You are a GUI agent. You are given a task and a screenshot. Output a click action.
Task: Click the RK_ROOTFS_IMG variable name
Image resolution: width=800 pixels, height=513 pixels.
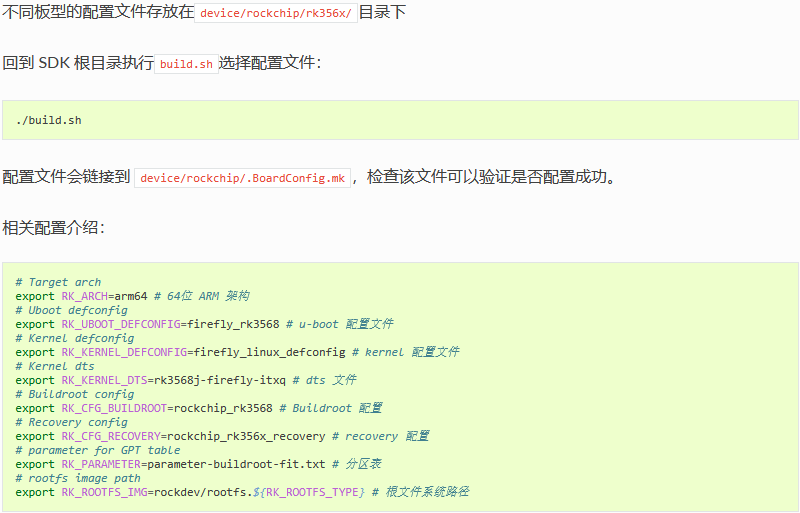point(104,493)
